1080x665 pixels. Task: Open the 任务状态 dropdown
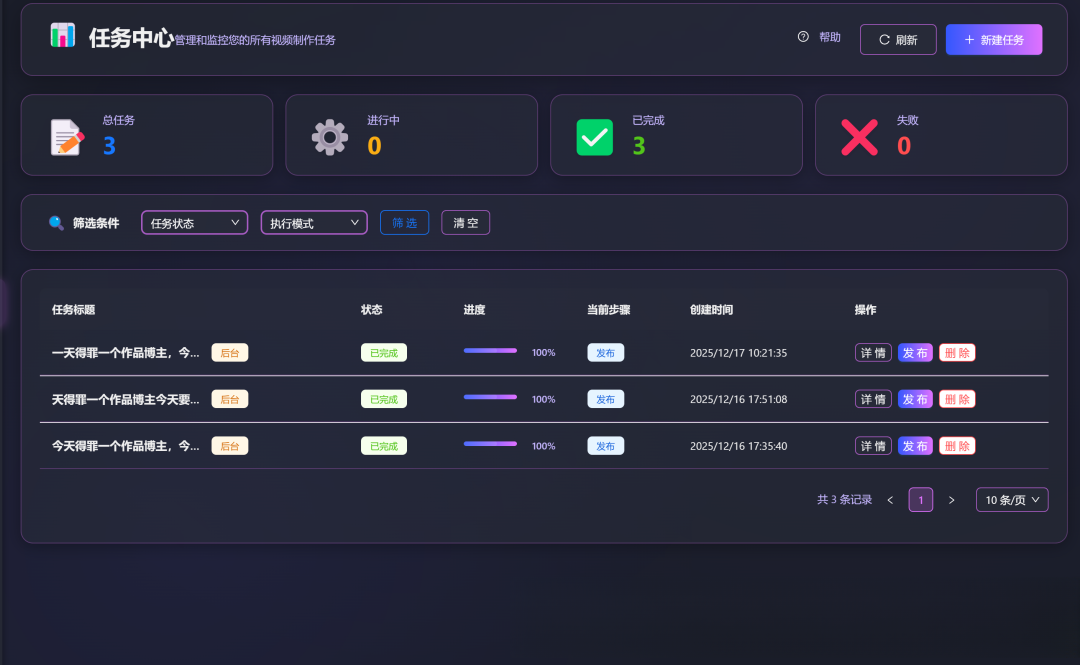(x=195, y=223)
